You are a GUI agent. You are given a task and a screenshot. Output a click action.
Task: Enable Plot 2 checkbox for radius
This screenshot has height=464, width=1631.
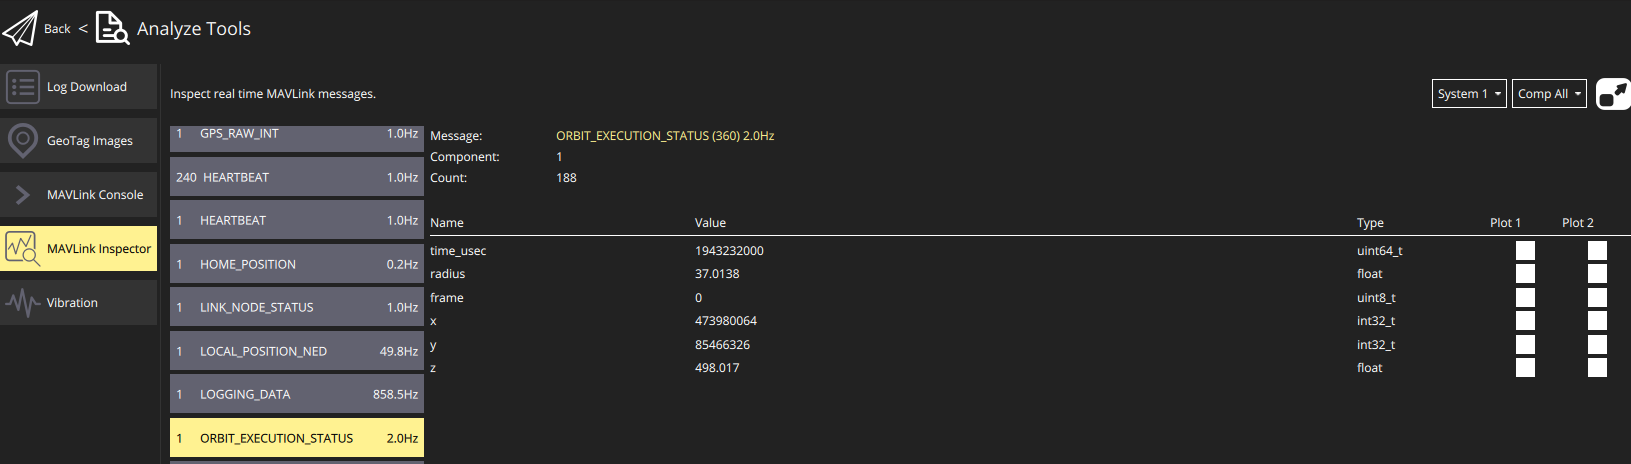click(x=1597, y=274)
